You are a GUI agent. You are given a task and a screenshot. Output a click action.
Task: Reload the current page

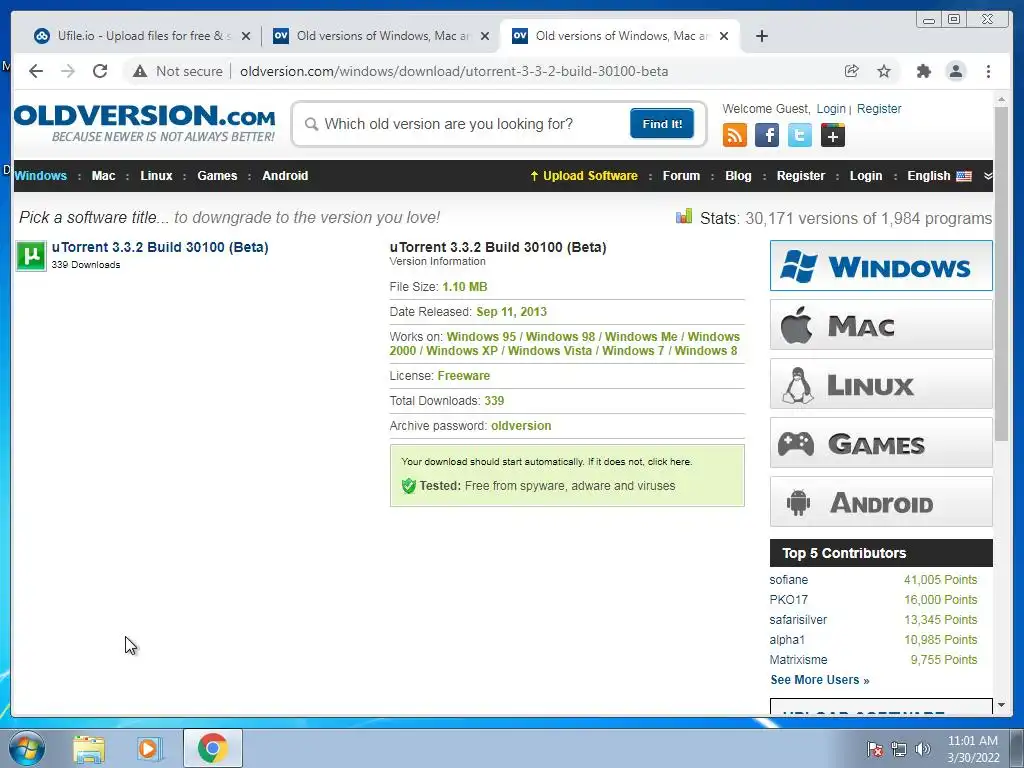(x=100, y=71)
